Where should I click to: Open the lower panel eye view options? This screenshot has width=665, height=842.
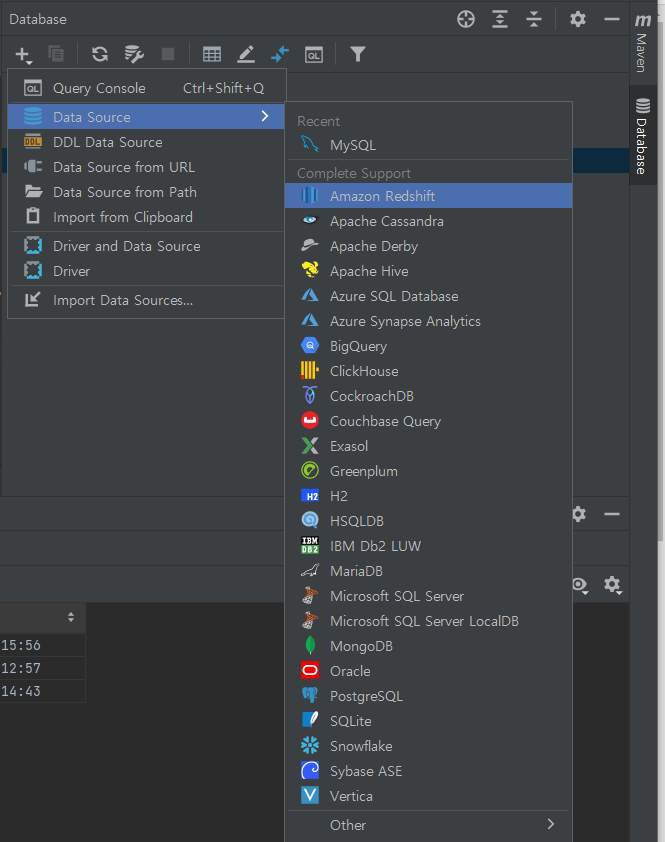pos(580,585)
